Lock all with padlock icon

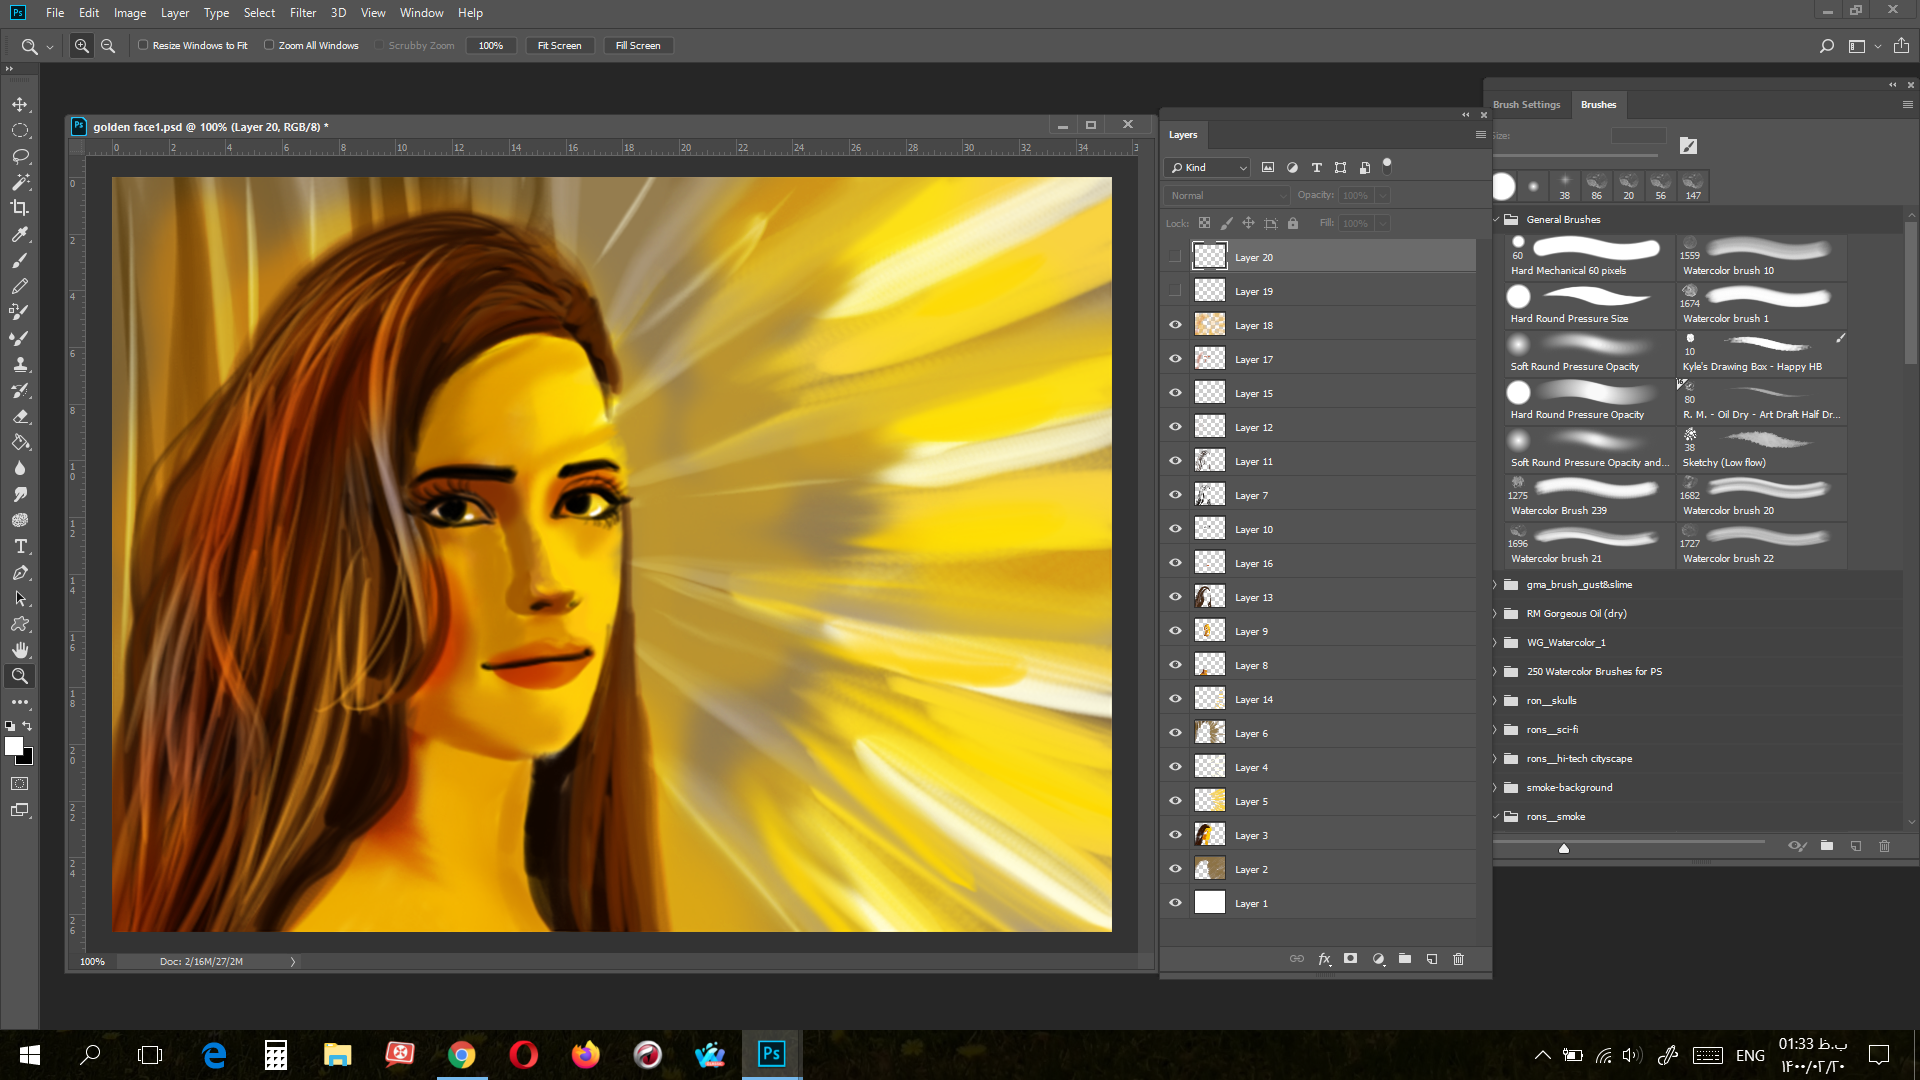coord(1293,223)
